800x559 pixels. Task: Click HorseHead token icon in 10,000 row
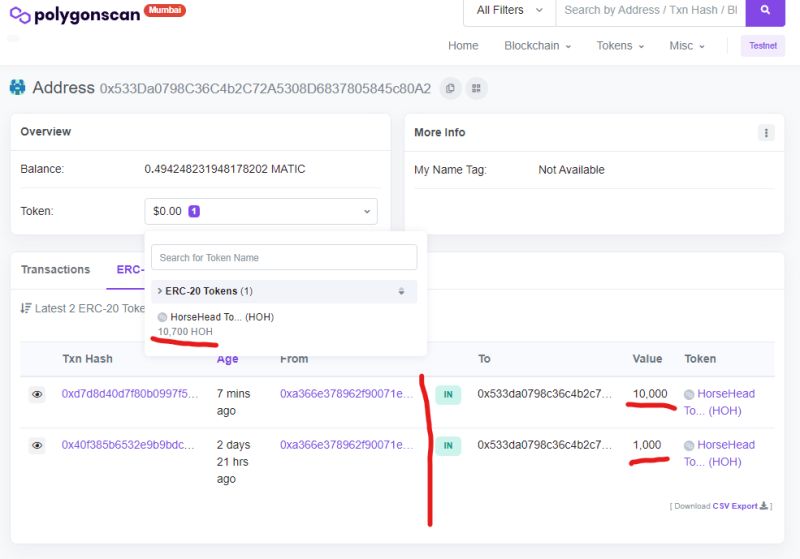pos(689,394)
